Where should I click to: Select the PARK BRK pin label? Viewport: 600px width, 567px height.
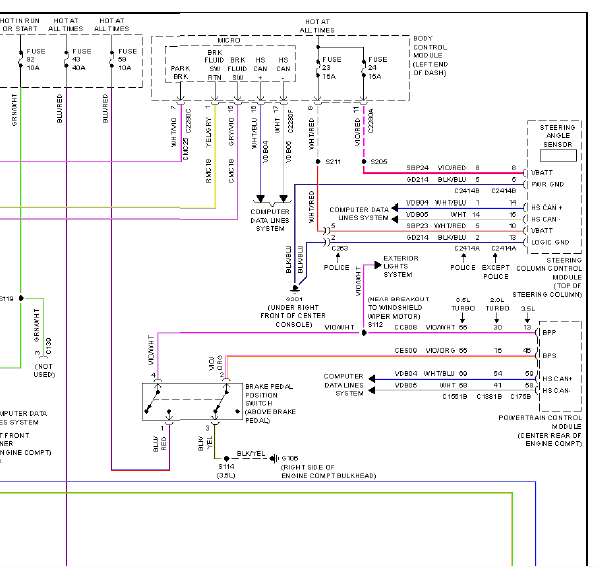pos(180,72)
